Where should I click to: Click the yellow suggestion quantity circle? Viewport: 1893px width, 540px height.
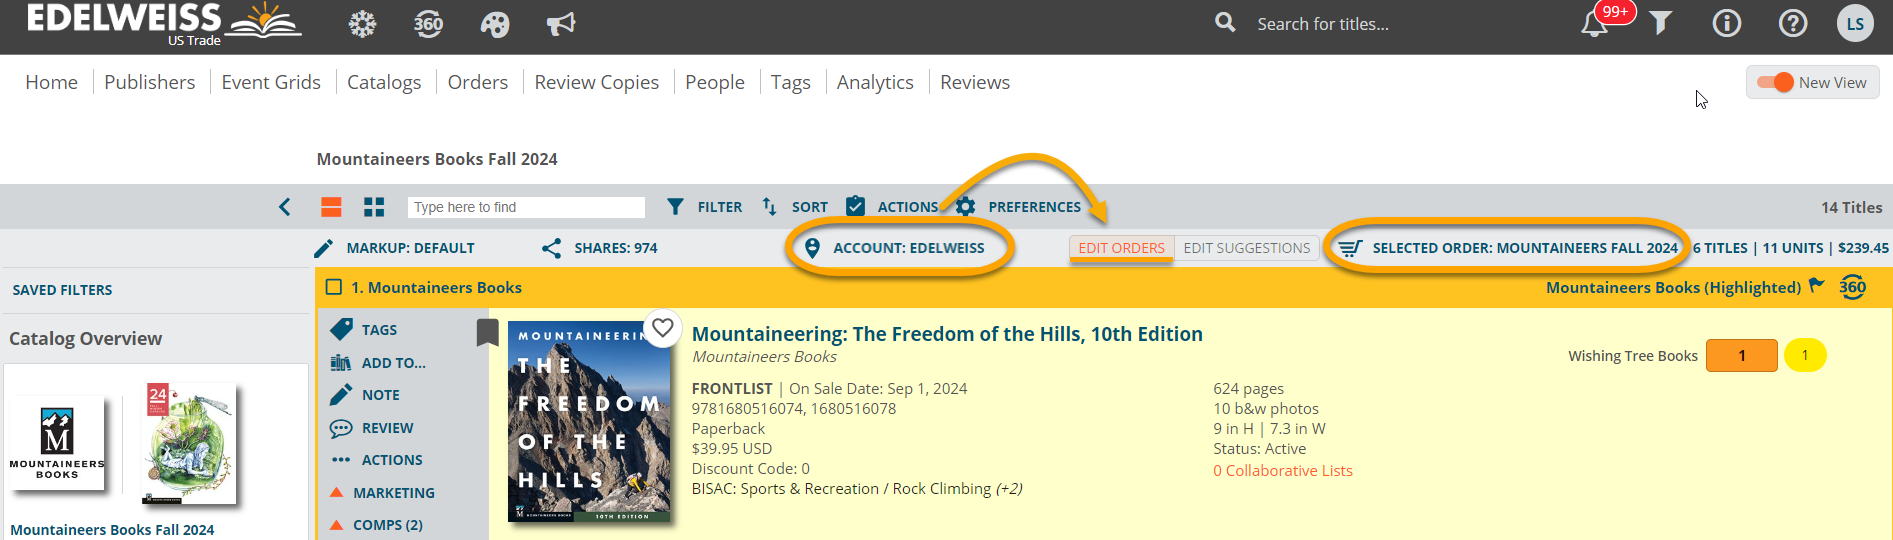[x=1805, y=355]
